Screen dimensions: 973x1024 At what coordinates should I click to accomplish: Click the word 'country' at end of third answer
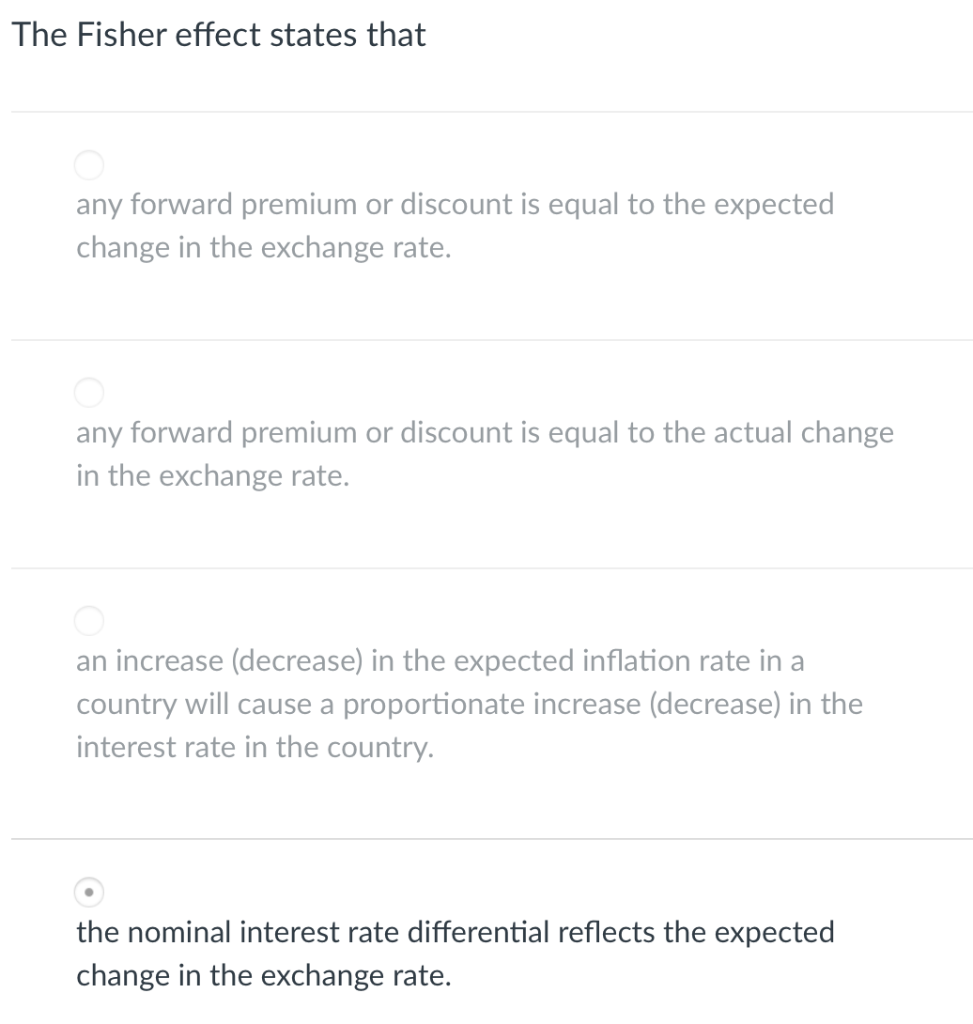[x=391, y=748]
